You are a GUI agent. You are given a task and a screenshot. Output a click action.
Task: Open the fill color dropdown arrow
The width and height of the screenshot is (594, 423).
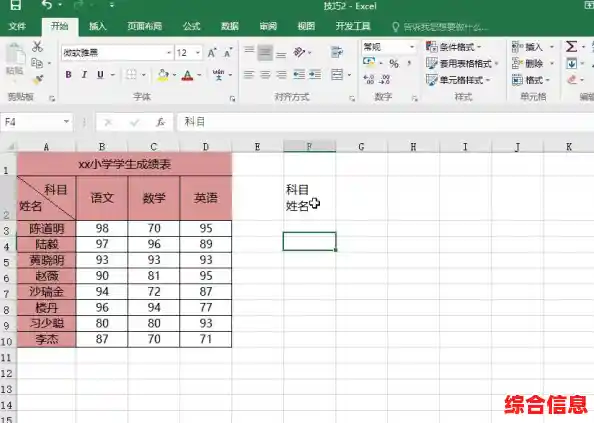(174, 75)
